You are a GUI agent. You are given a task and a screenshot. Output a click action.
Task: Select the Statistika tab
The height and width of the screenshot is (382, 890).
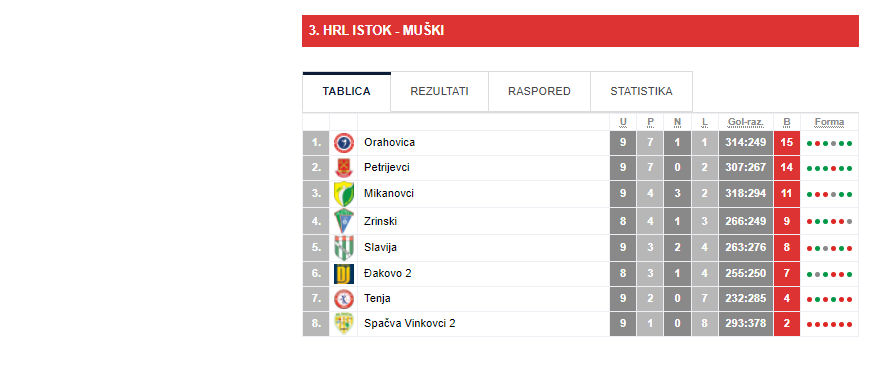click(641, 91)
